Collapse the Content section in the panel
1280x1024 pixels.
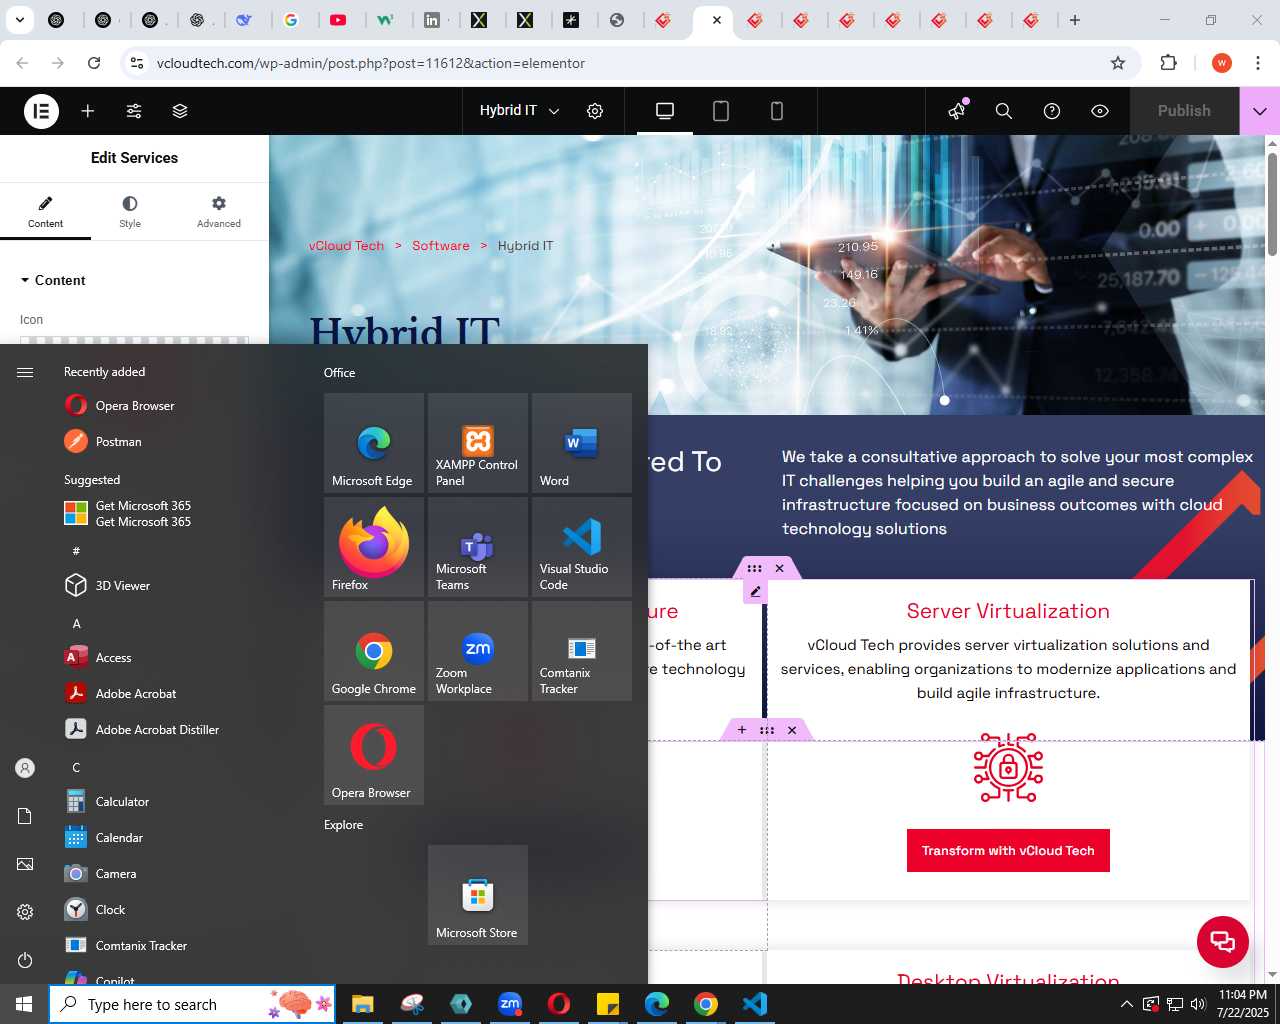pyautogui.click(x=53, y=280)
